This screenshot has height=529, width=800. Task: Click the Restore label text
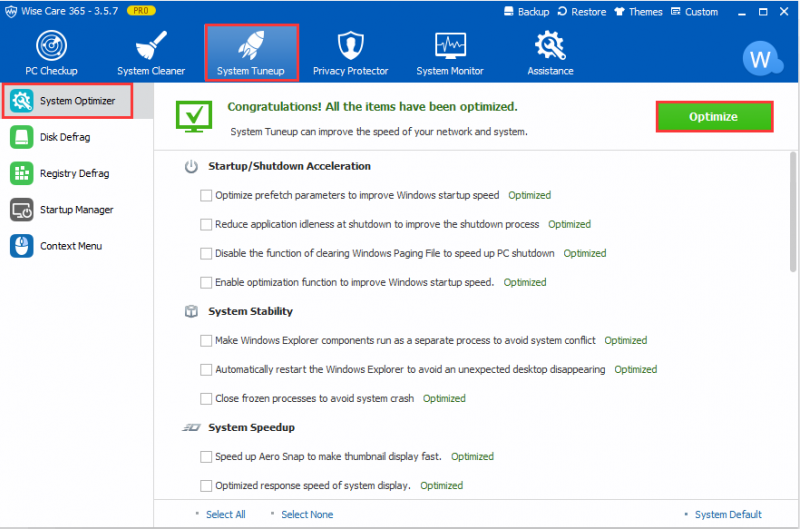588,11
